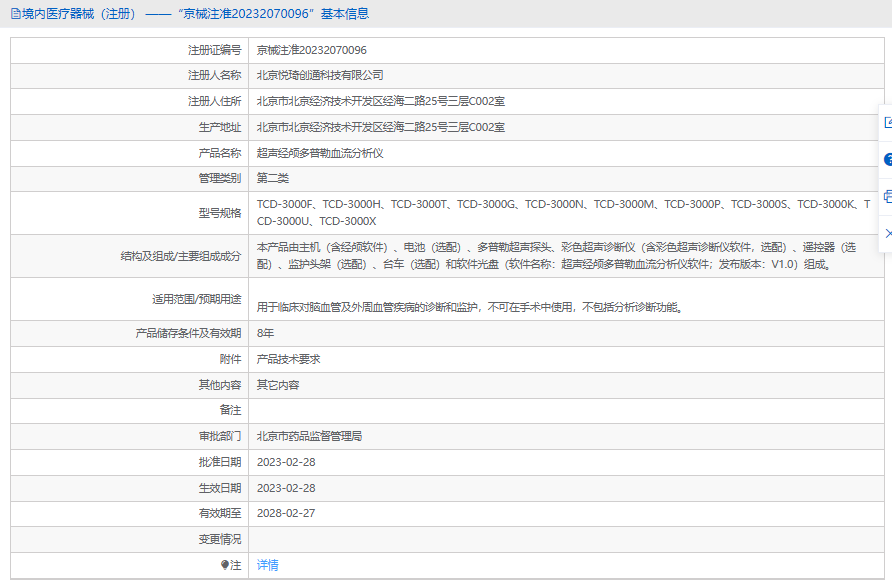Click the address value in the 生产地址 row
The height and width of the screenshot is (587, 892).
pos(381,127)
